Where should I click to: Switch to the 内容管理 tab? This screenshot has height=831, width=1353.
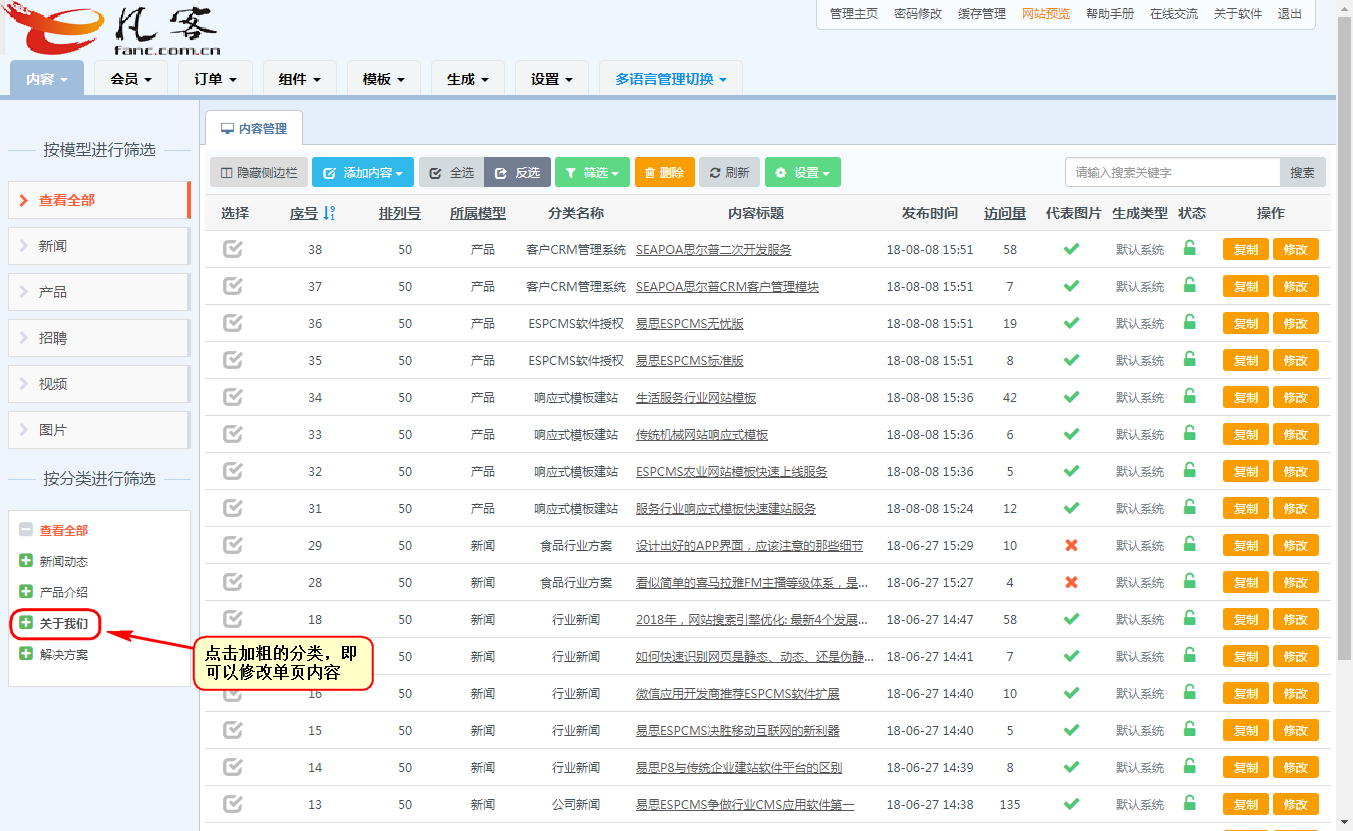pos(254,129)
